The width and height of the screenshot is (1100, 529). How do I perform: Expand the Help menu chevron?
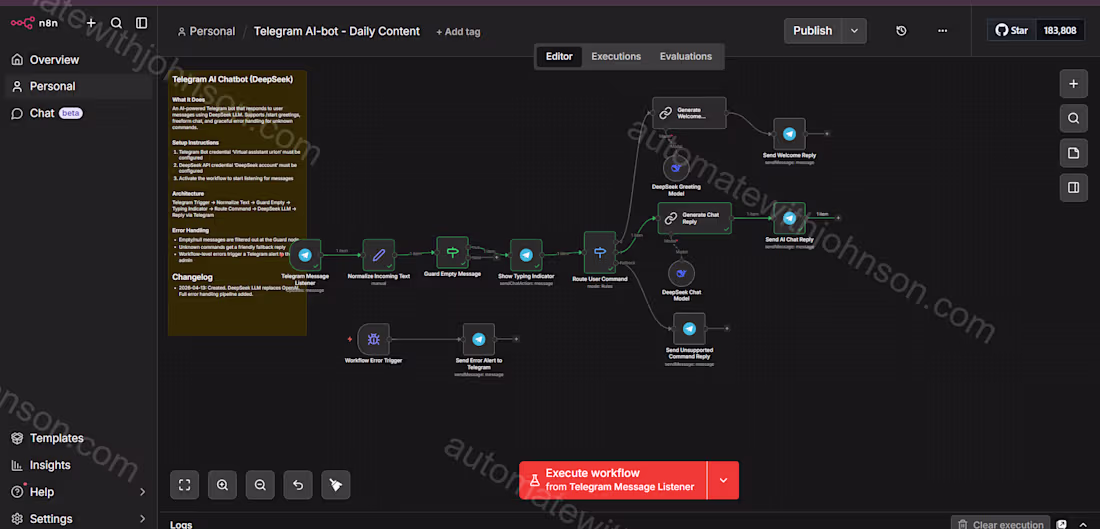(142, 492)
